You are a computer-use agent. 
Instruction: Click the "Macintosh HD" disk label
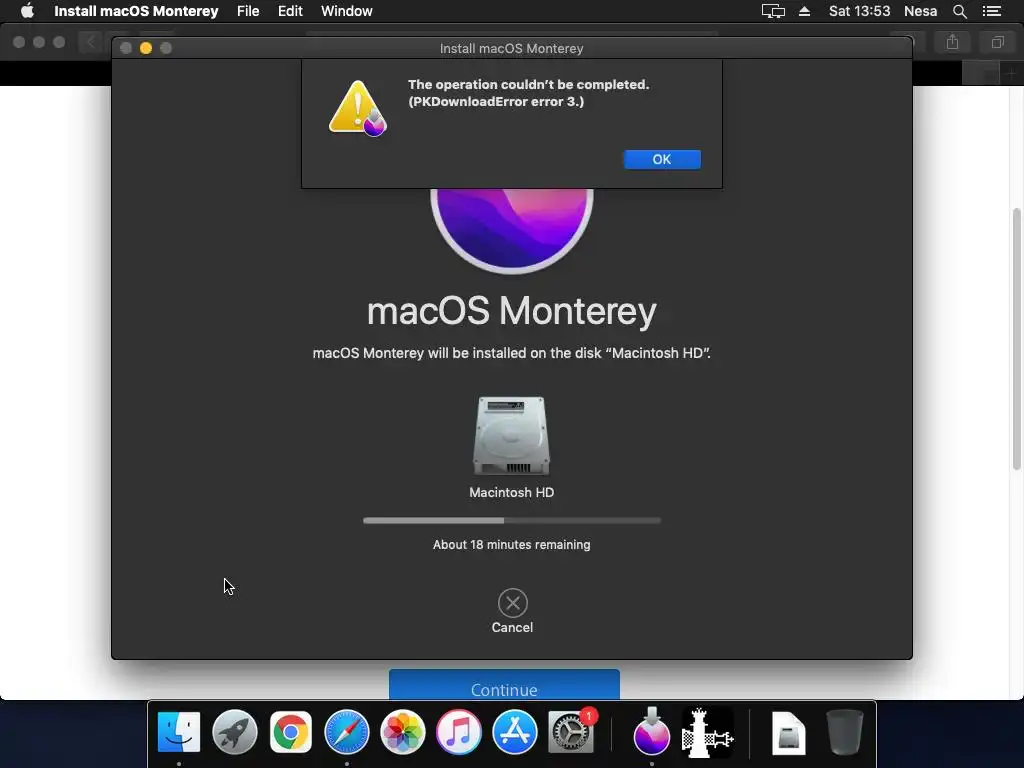[511, 492]
